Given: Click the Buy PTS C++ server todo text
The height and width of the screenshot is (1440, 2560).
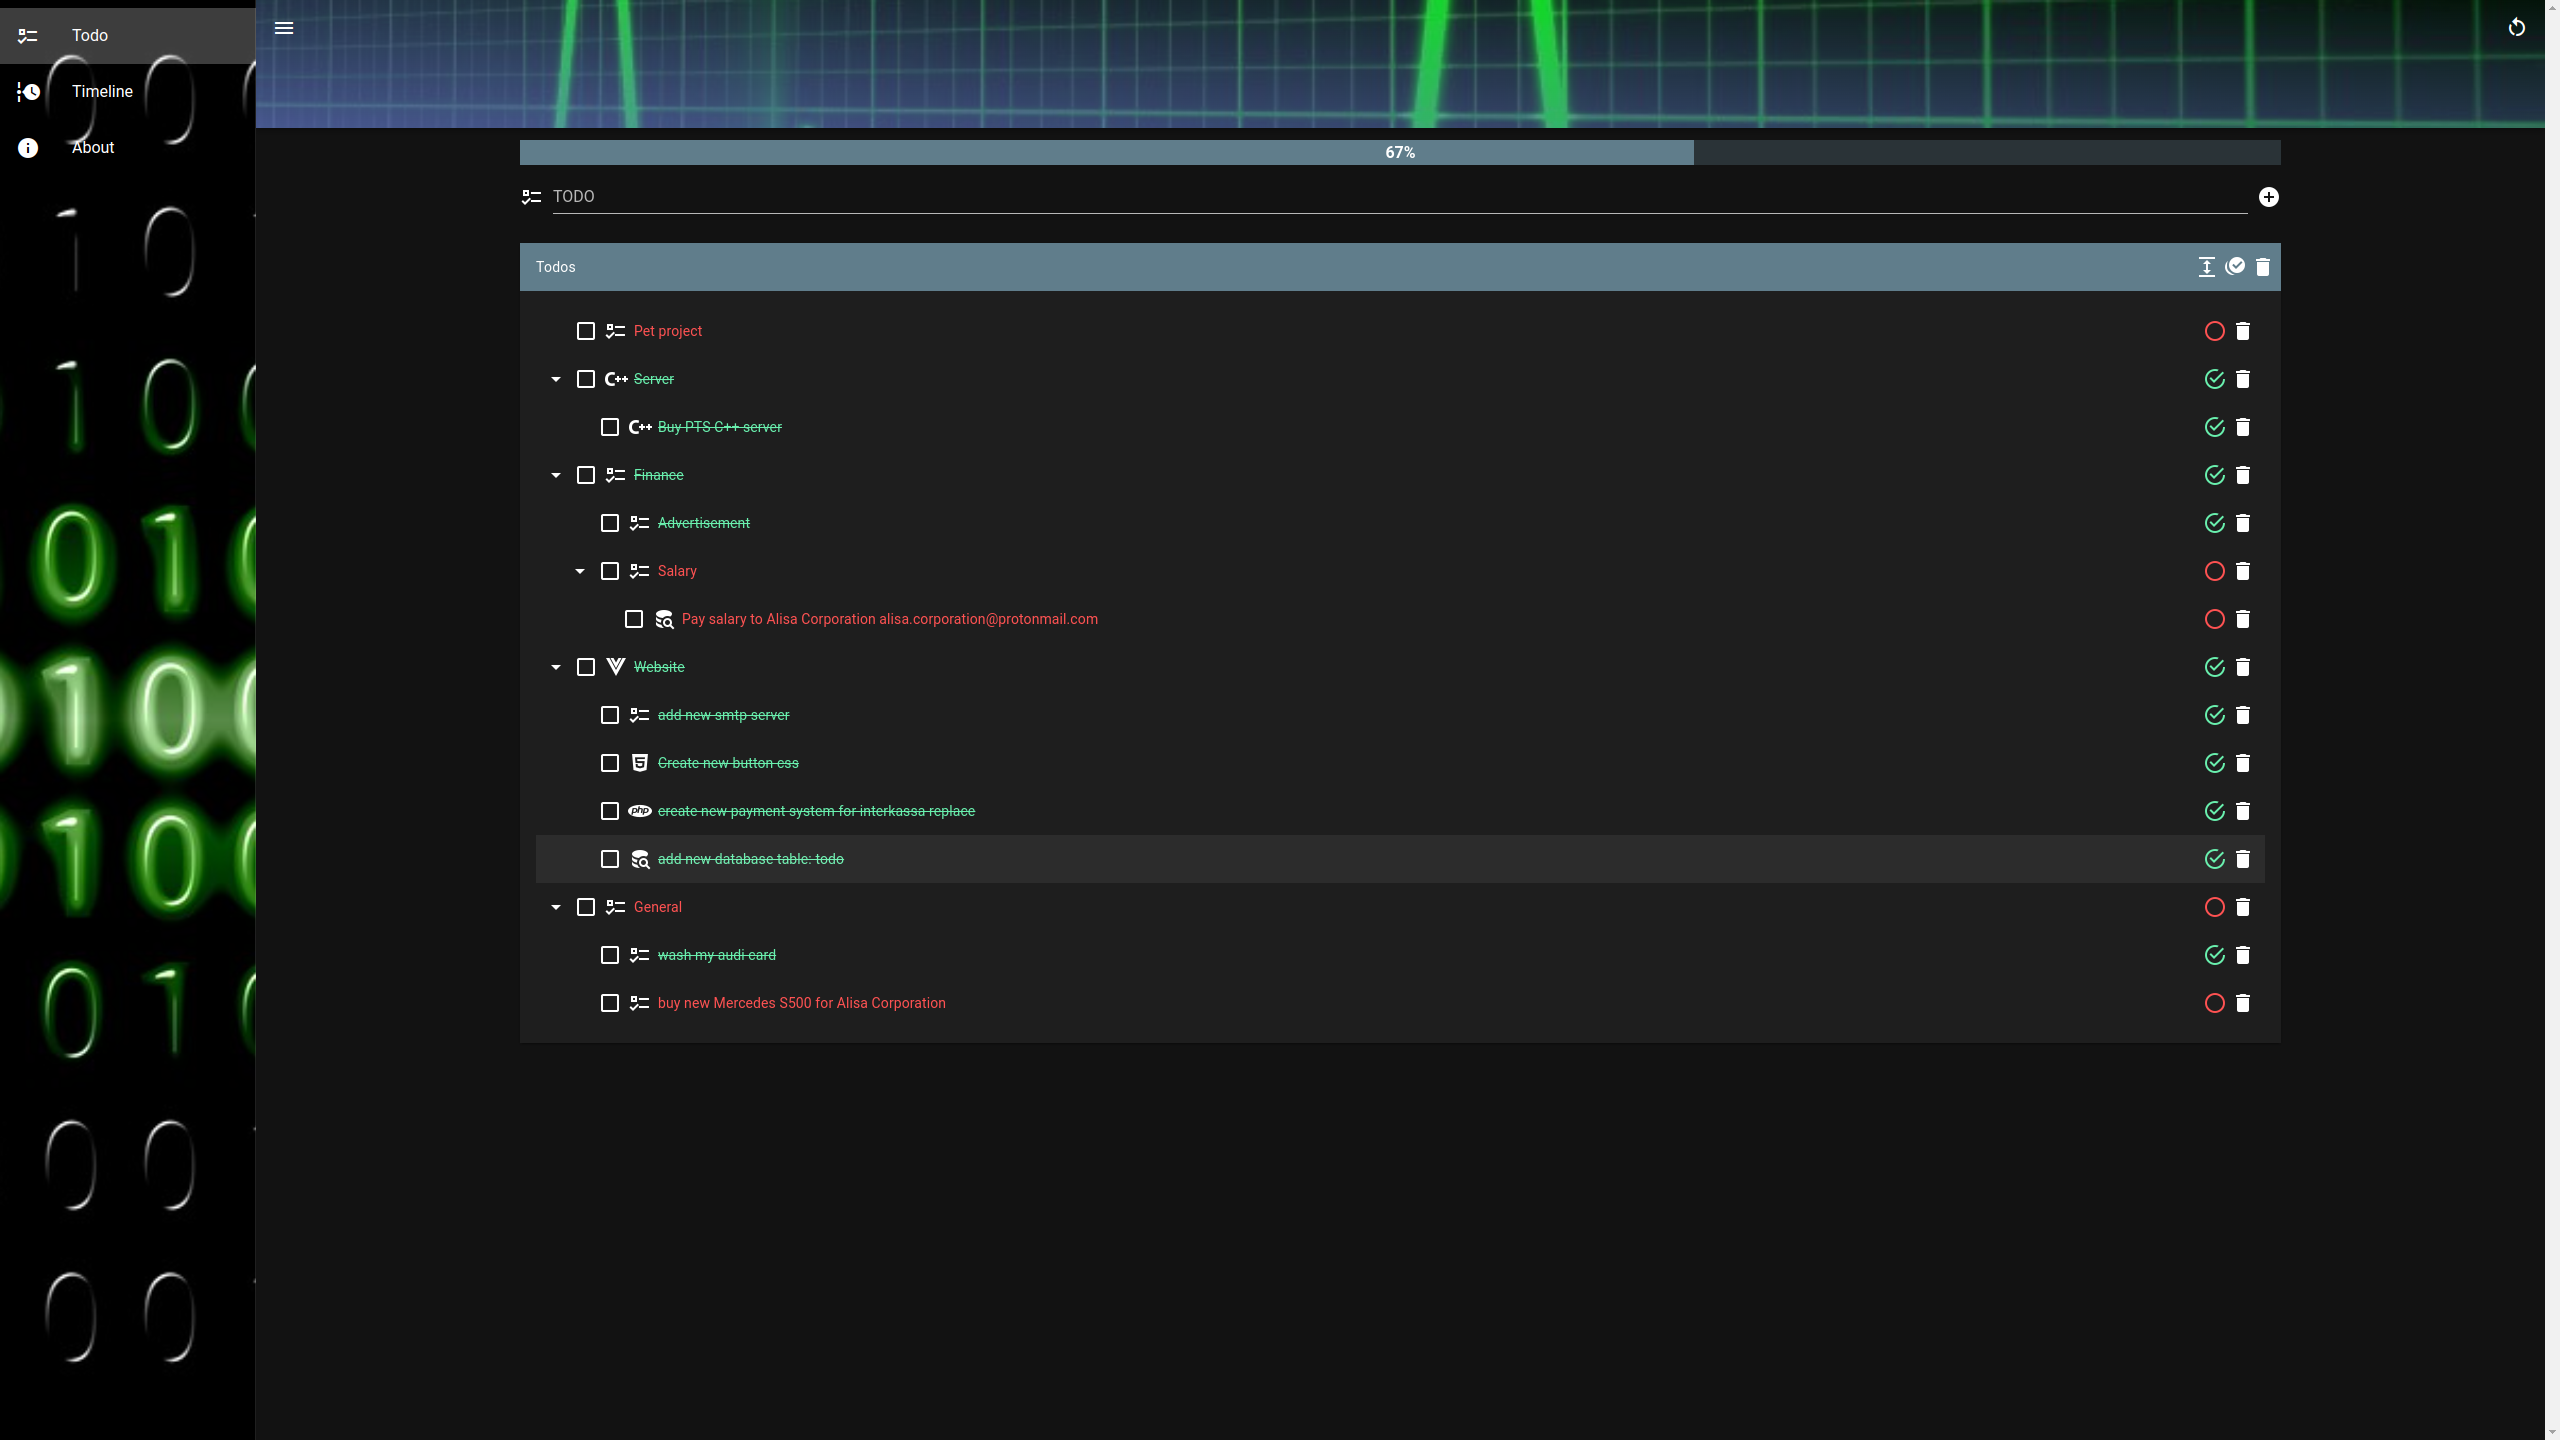Looking at the screenshot, I should 720,427.
